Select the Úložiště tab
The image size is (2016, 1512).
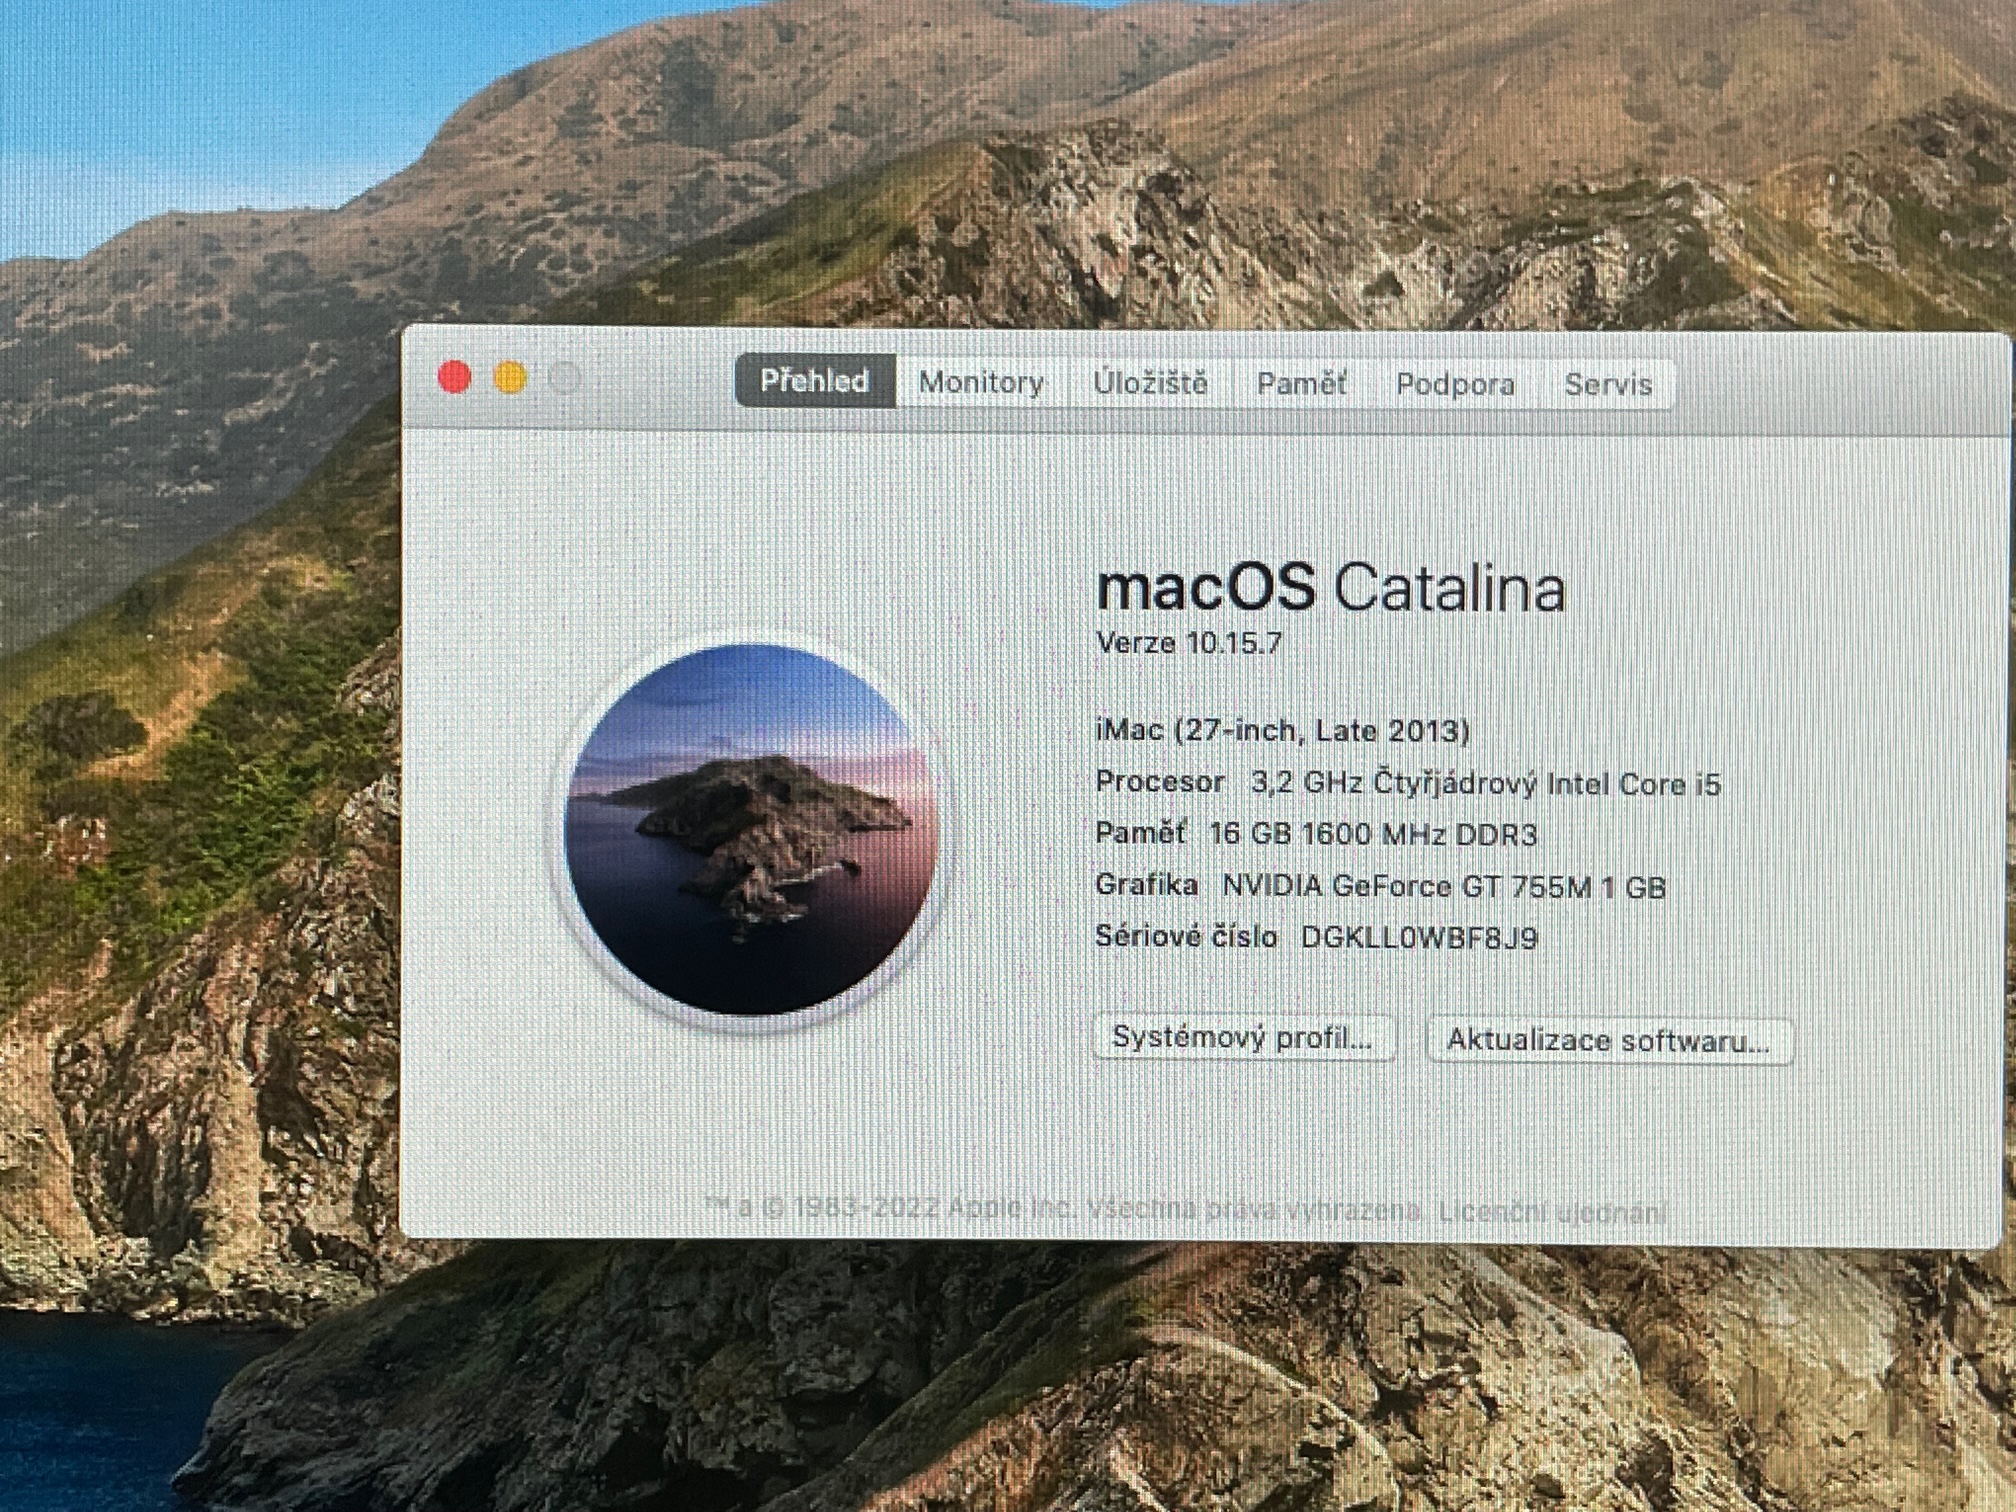pyautogui.click(x=1150, y=384)
